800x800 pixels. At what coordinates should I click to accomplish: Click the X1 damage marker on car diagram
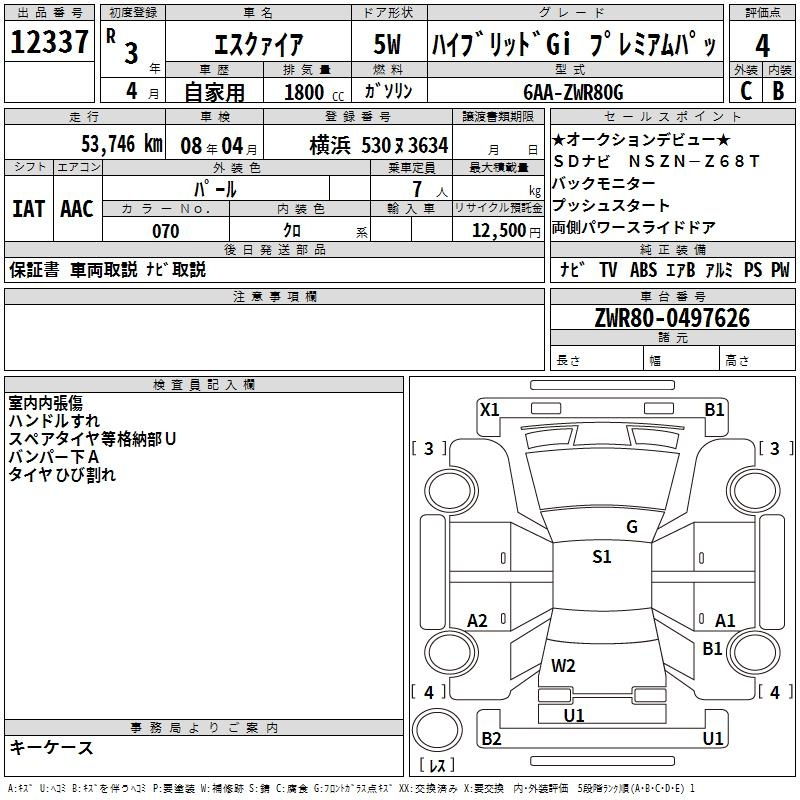[489, 409]
